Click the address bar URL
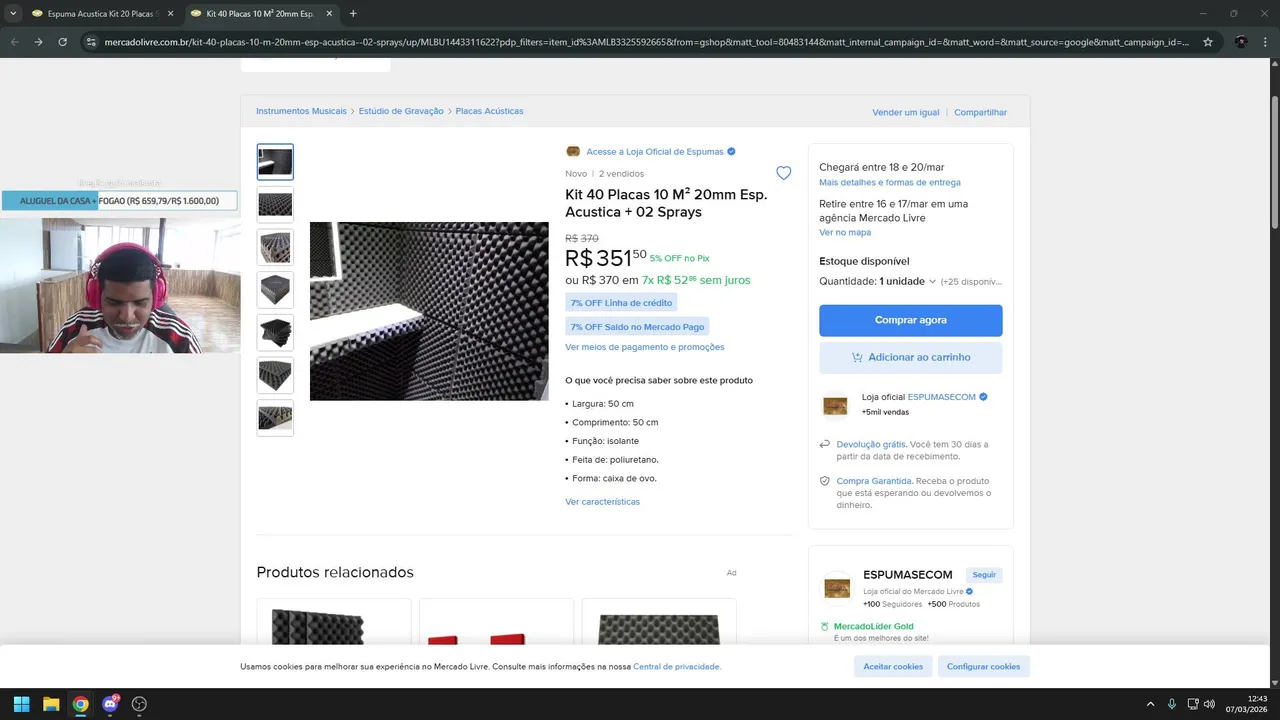 (646, 42)
